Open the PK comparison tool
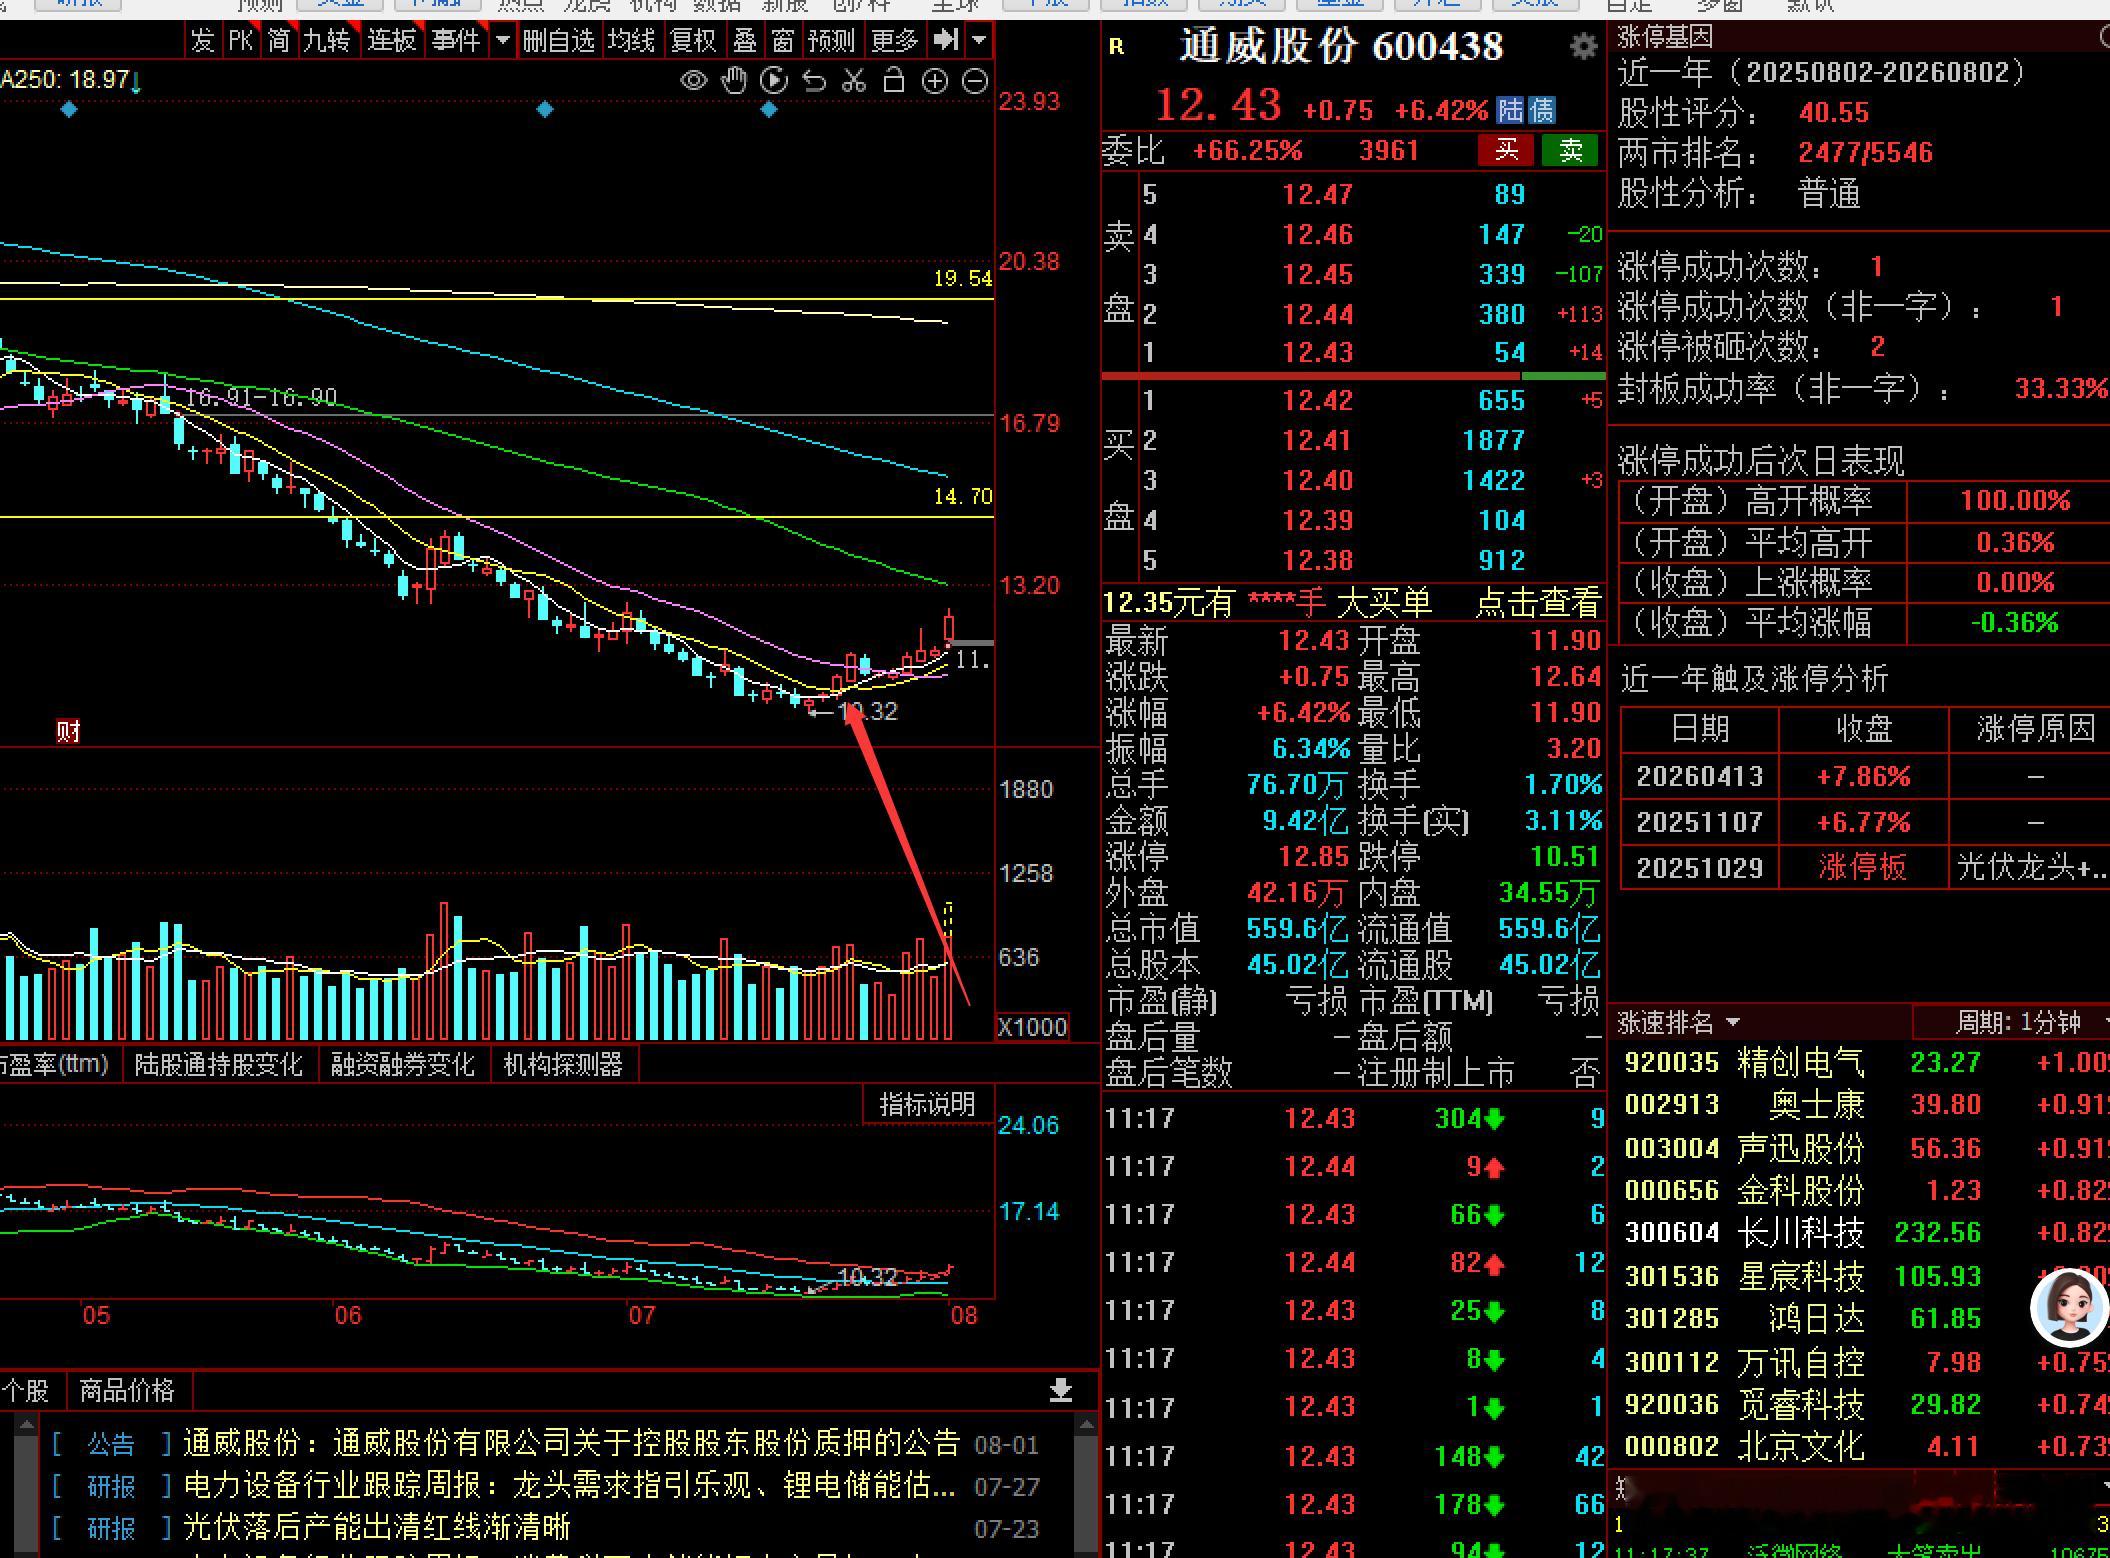This screenshot has width=2110, height=1558. click(x=240, y=40)
